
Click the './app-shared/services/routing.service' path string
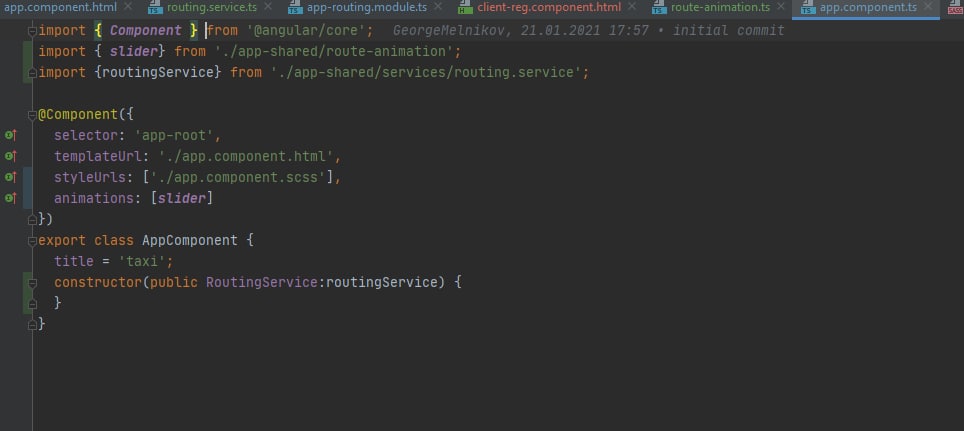click(425, 73)
